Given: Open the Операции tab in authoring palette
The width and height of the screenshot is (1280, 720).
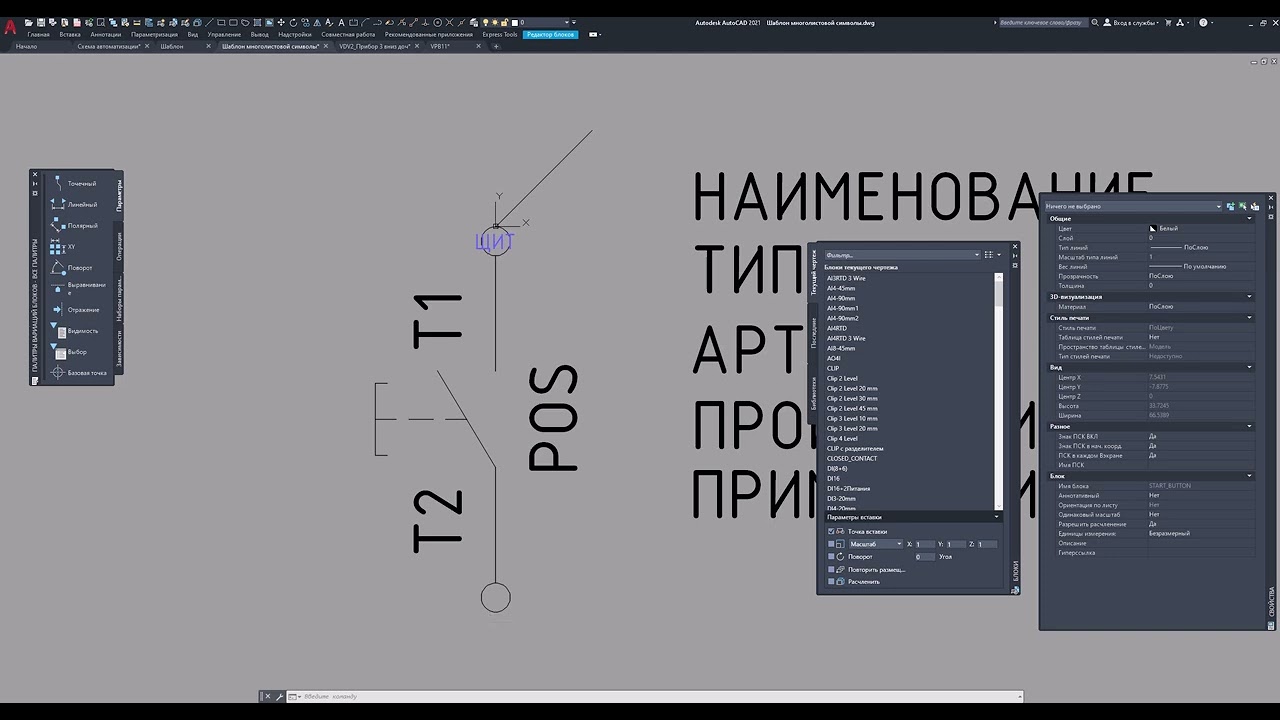Looking at the screenshot, I should click(x=118, y=246).
